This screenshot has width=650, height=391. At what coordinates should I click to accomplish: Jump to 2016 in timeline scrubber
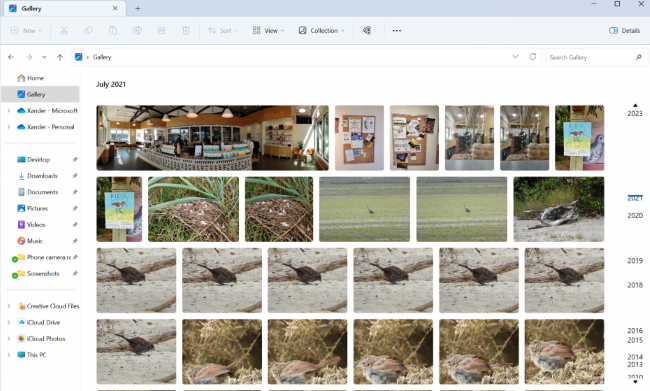pos(635,331)
